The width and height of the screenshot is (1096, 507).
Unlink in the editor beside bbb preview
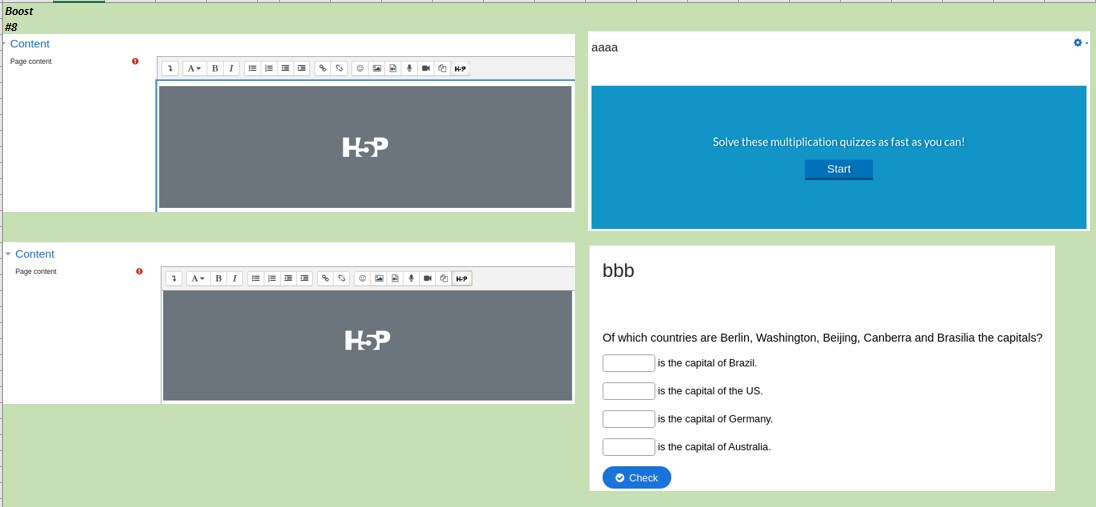click(342, 278)
